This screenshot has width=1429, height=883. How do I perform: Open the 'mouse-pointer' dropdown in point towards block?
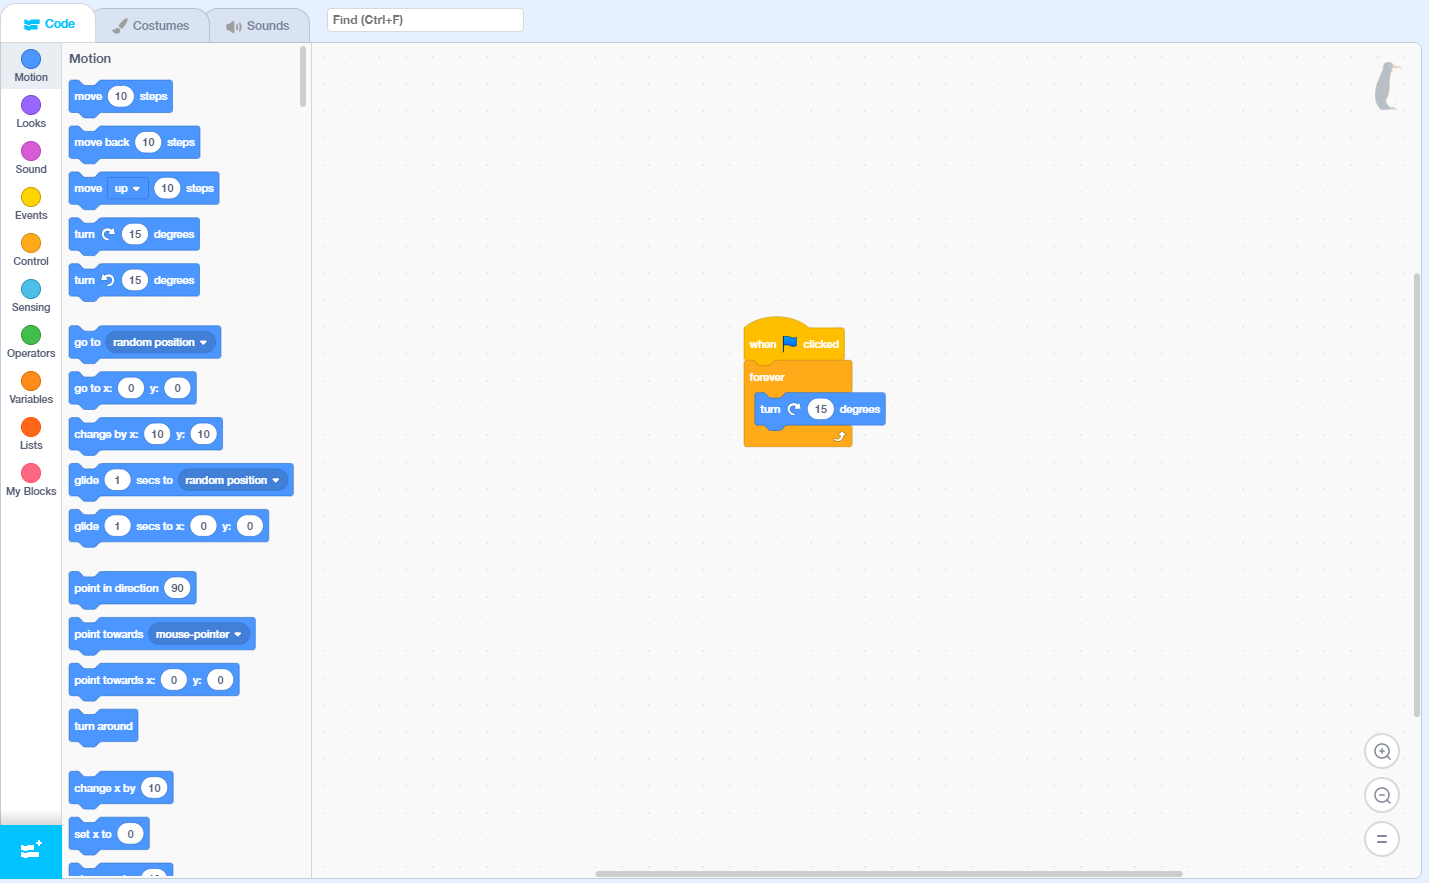(x=196, y=633)
